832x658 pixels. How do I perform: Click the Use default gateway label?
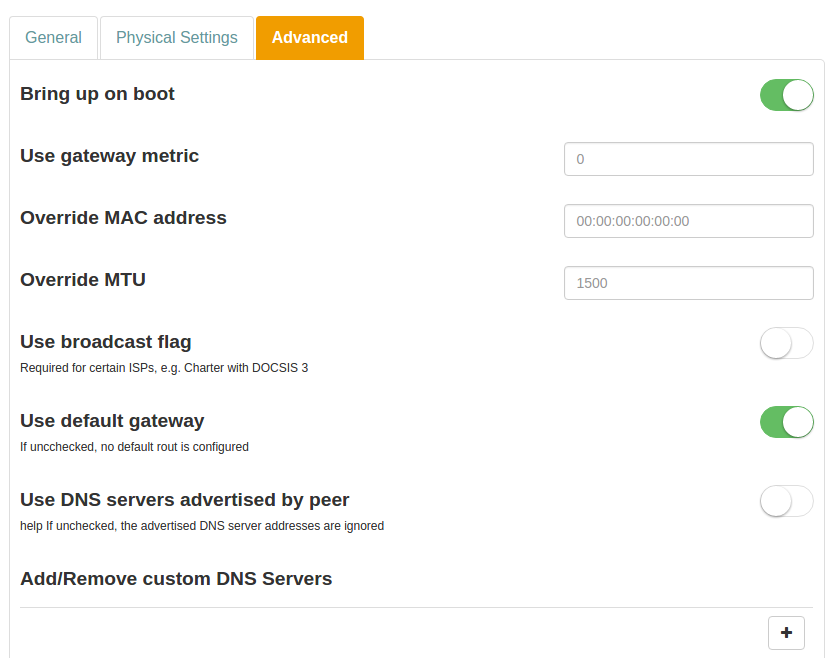tap(112, 421)
